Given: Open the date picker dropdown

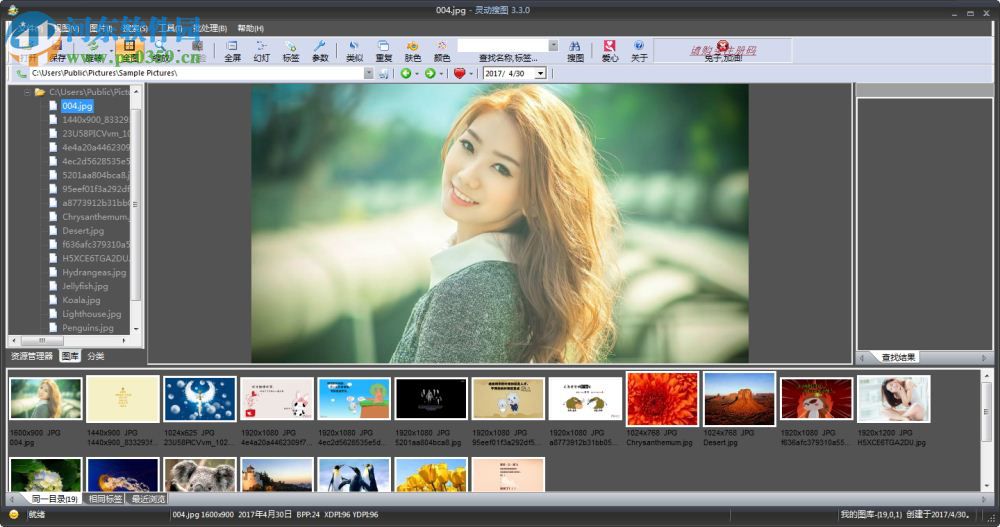Looking at the screenshot, I should (540, 73).
